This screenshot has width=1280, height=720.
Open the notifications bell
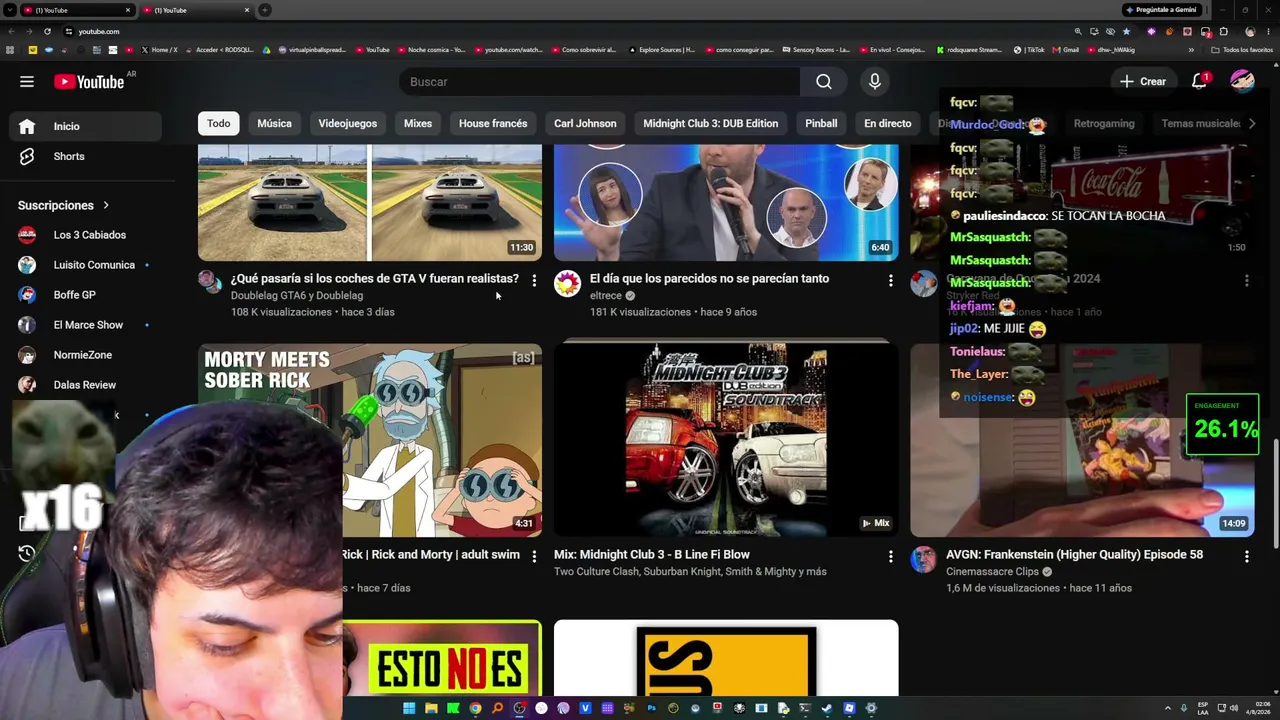tap(1199, 82)
